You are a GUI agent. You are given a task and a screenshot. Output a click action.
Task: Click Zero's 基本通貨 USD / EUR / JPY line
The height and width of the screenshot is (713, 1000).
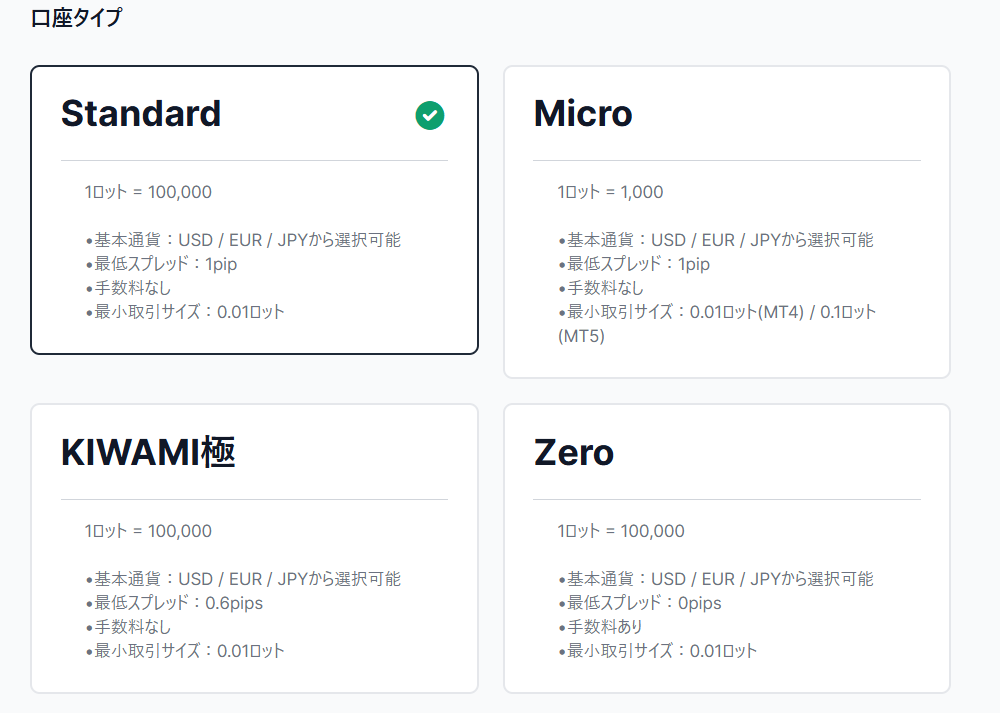716,578
